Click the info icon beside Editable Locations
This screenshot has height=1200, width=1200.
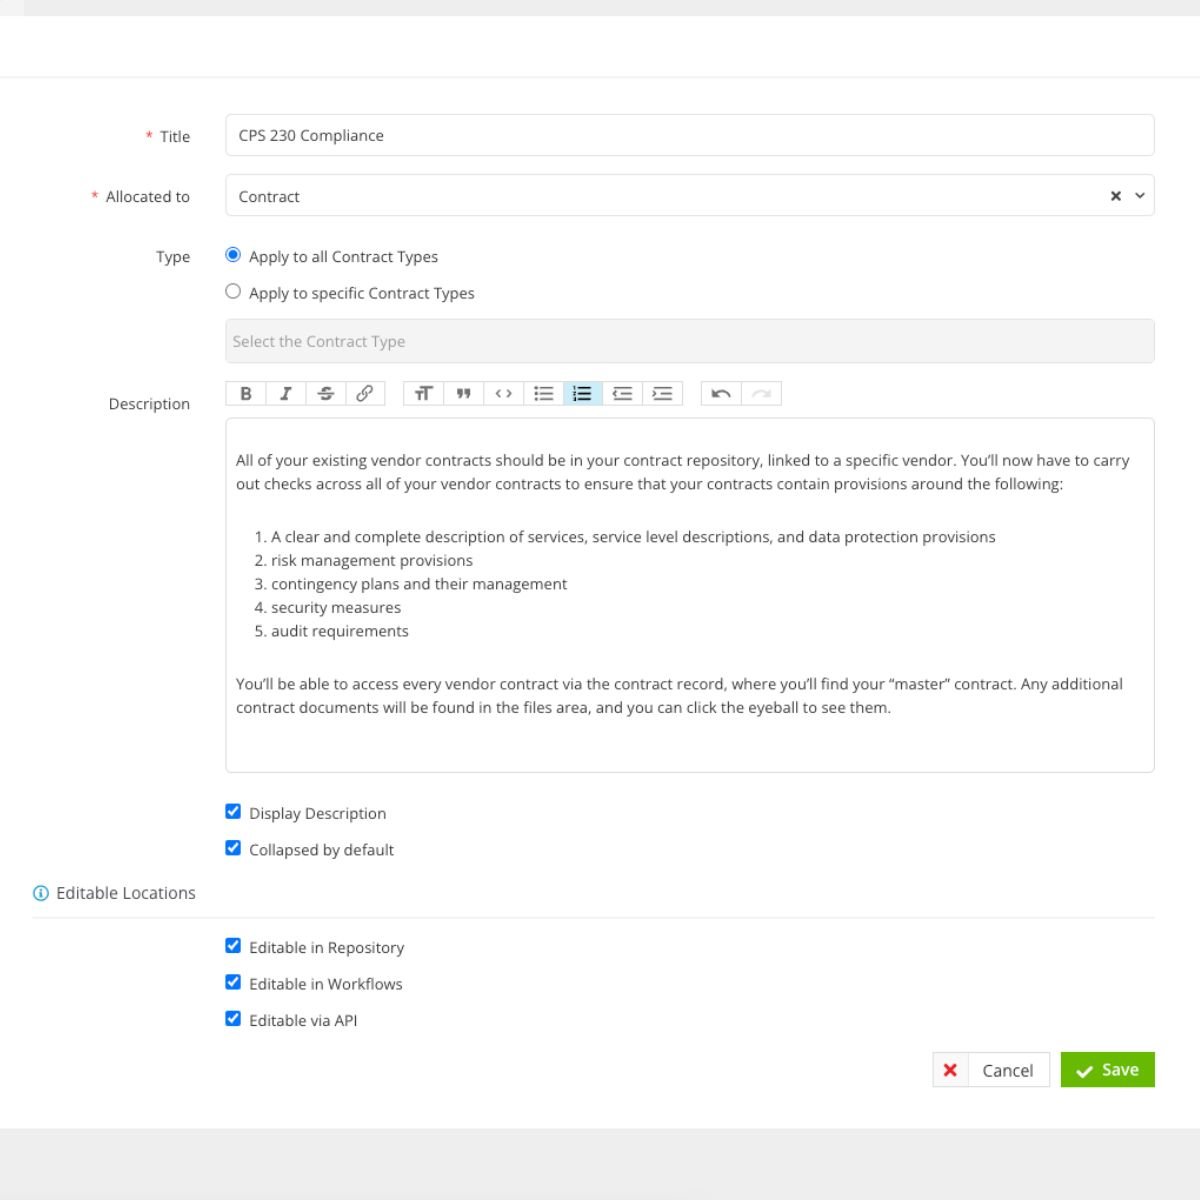[x=41, y=893]
